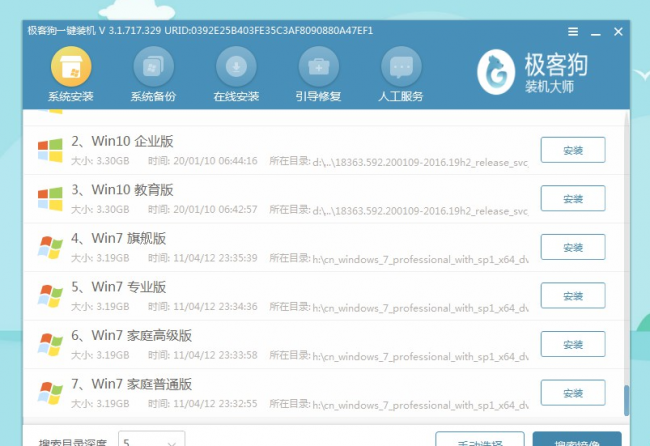Click the Win10 企业版 directory path text
The image size is (650, 446).
(x=420, y=162)
